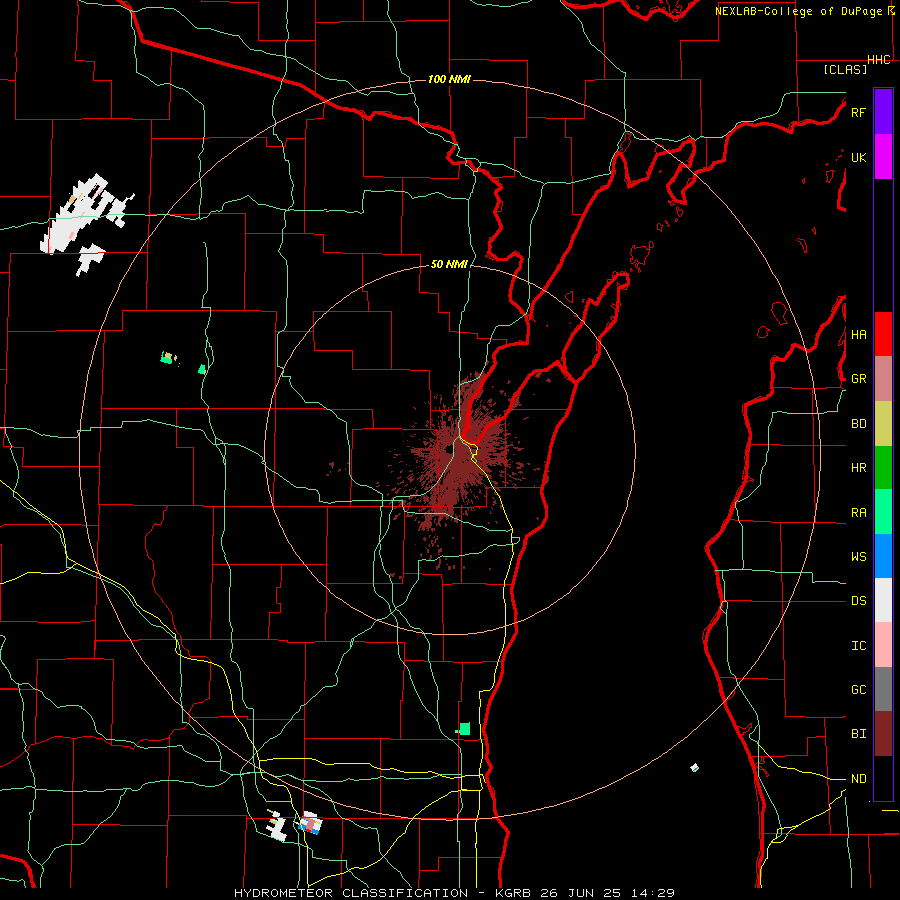Click the RA light green legend swatch

point(883,512)
